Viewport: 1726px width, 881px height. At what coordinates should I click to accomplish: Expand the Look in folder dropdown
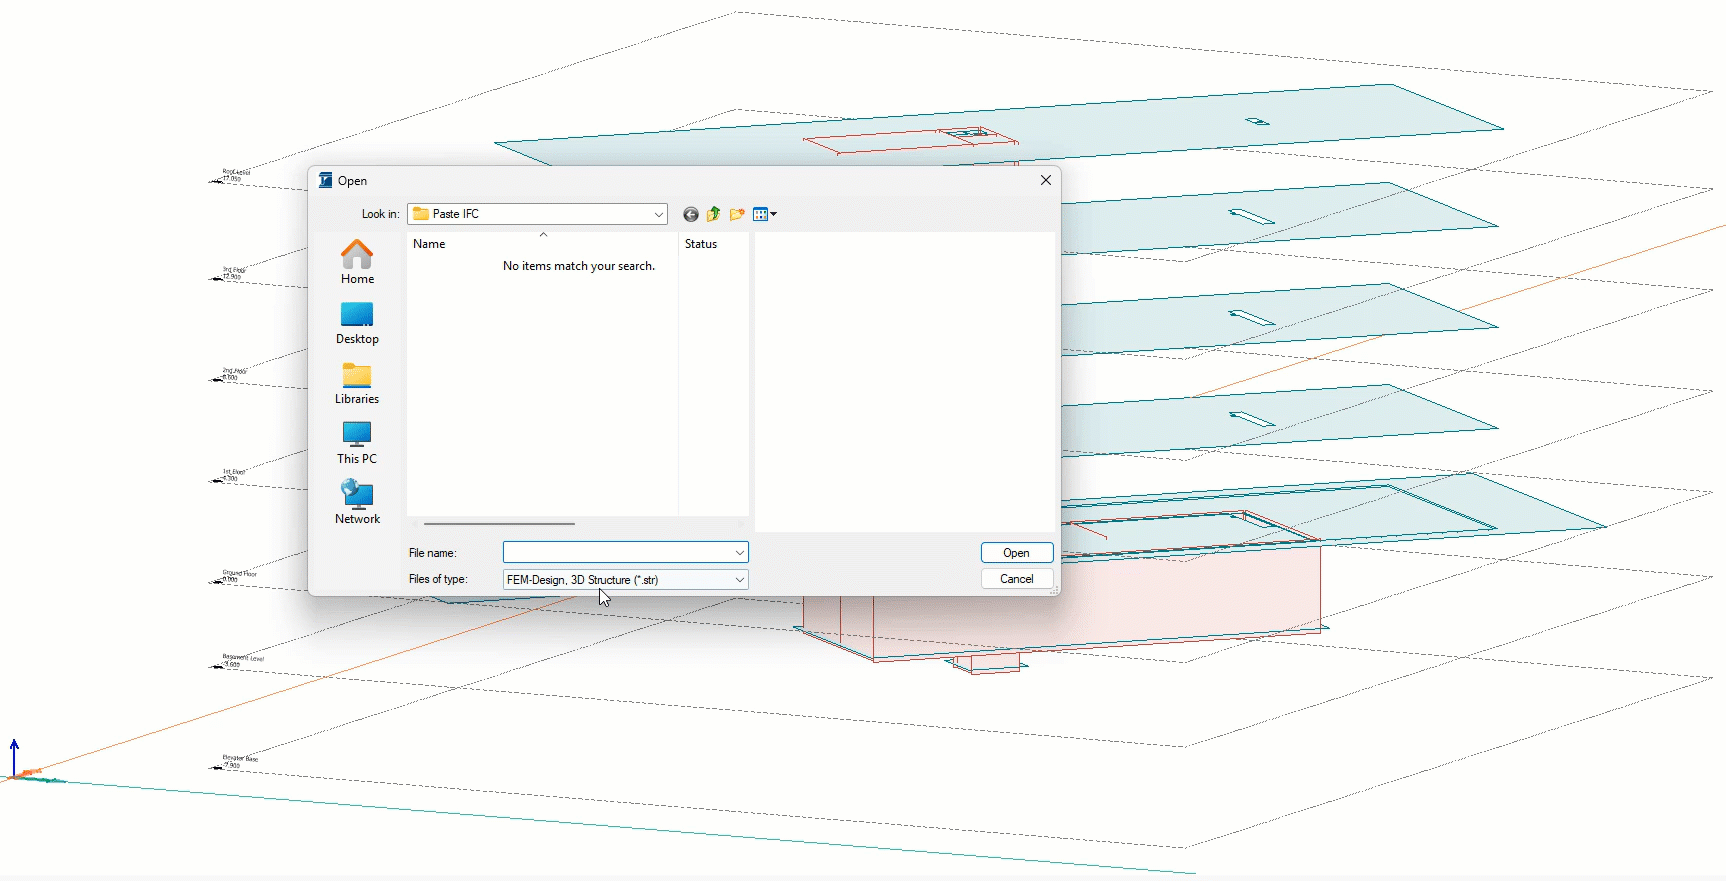click(x=658, y=214)
